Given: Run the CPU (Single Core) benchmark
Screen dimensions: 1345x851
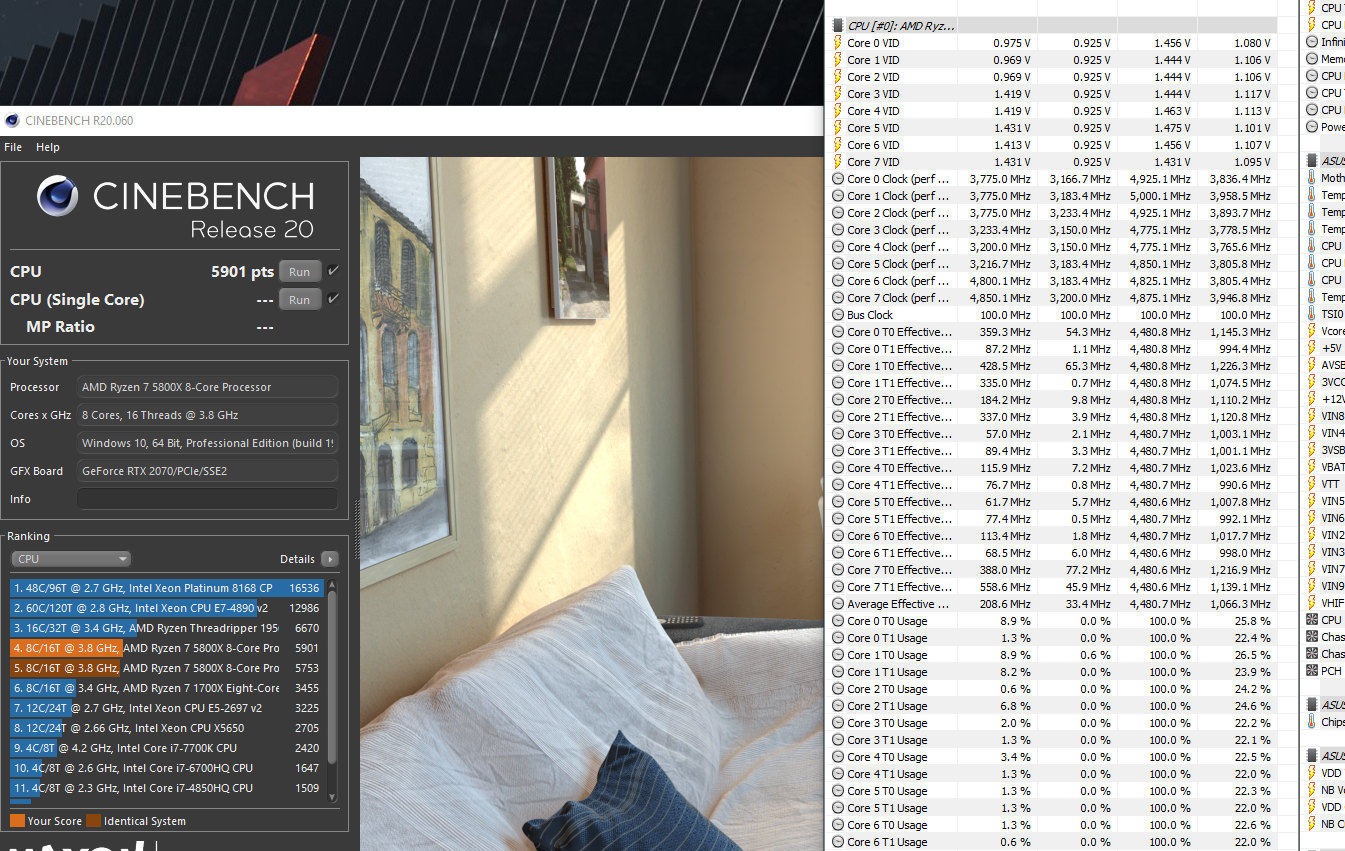Looking at the screenshot, I should 299,300.
